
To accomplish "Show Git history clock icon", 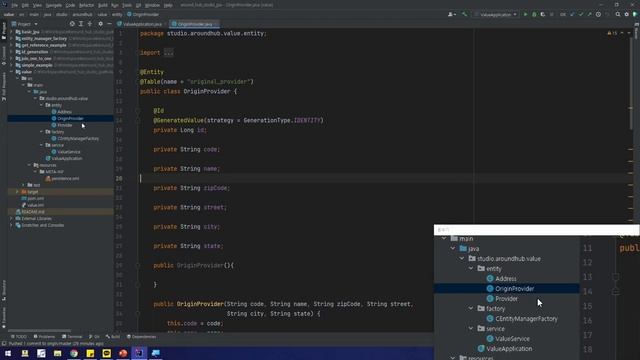I will tap(598, 14).
